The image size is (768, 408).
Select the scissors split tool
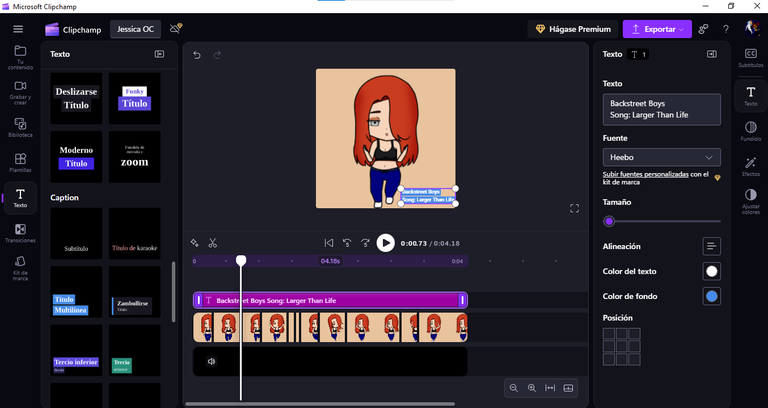(x=213, y=243)
